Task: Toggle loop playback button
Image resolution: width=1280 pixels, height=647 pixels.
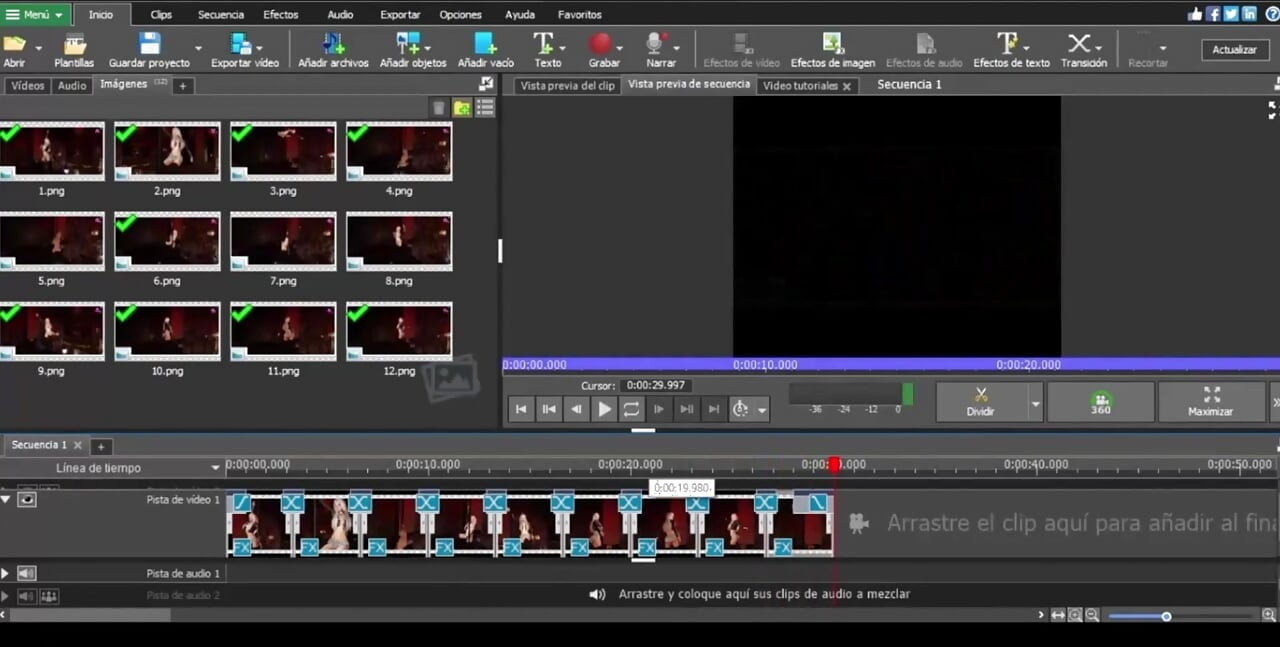Action: [x=631, y=409]
